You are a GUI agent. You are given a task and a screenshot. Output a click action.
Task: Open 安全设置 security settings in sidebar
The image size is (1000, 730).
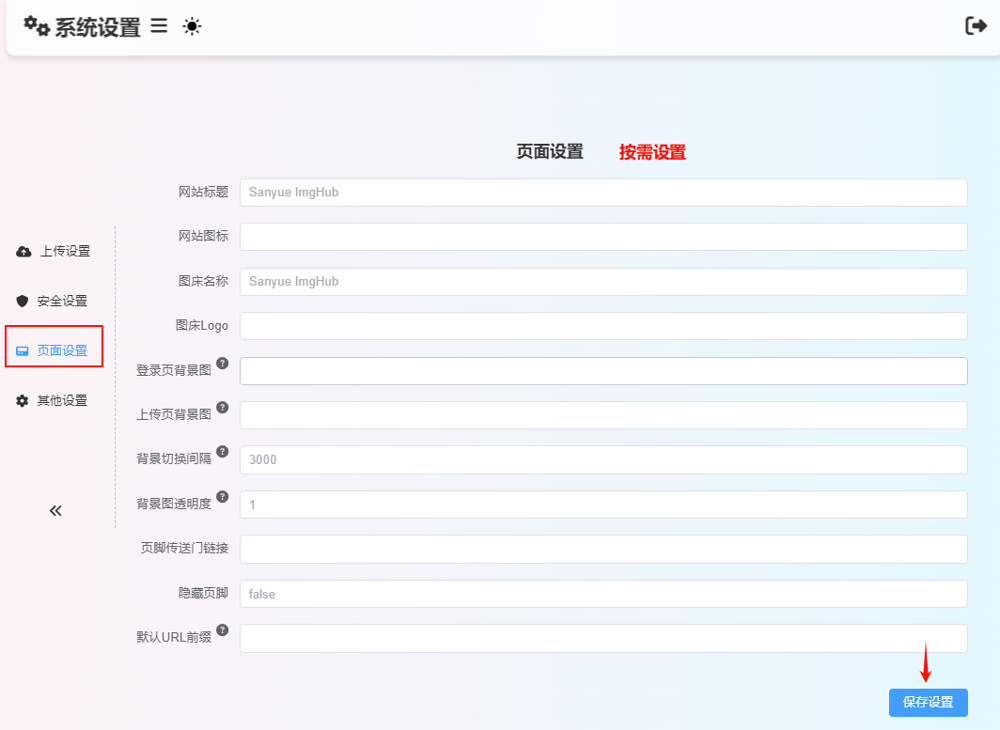[x=53, y=301]
